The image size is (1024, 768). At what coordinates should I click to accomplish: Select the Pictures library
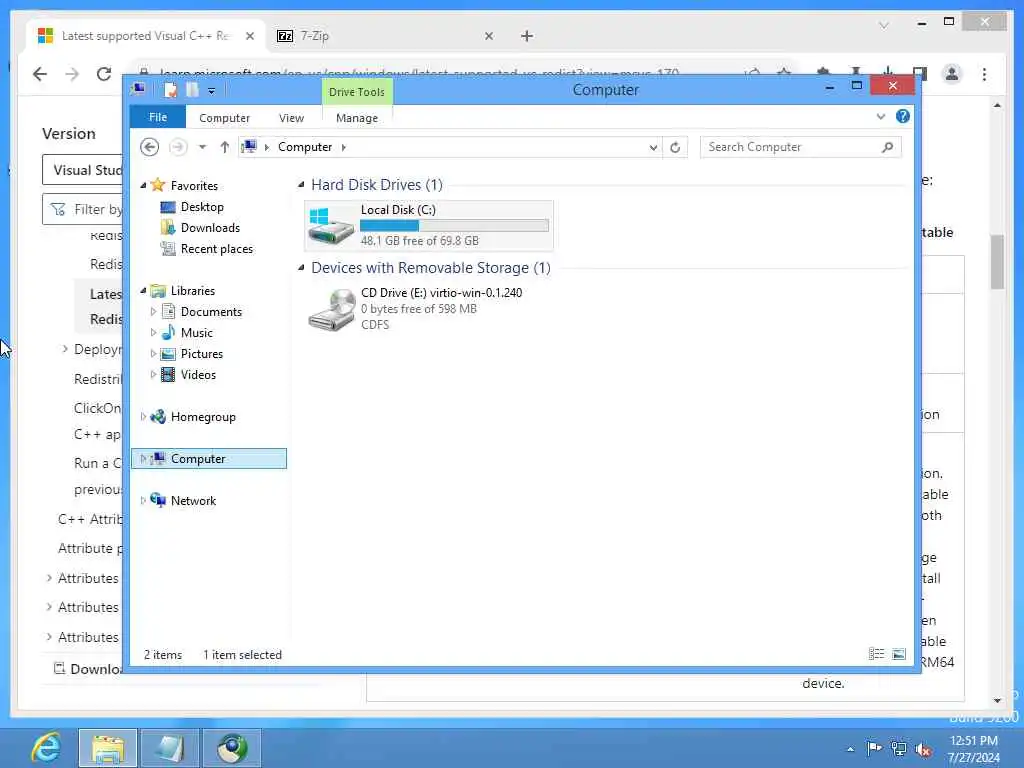coord(201,354)
